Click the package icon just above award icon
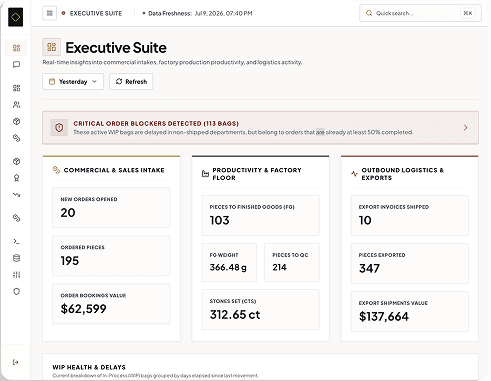The width and height of the screenshot is (491, 381). click(x=16, y=161)
